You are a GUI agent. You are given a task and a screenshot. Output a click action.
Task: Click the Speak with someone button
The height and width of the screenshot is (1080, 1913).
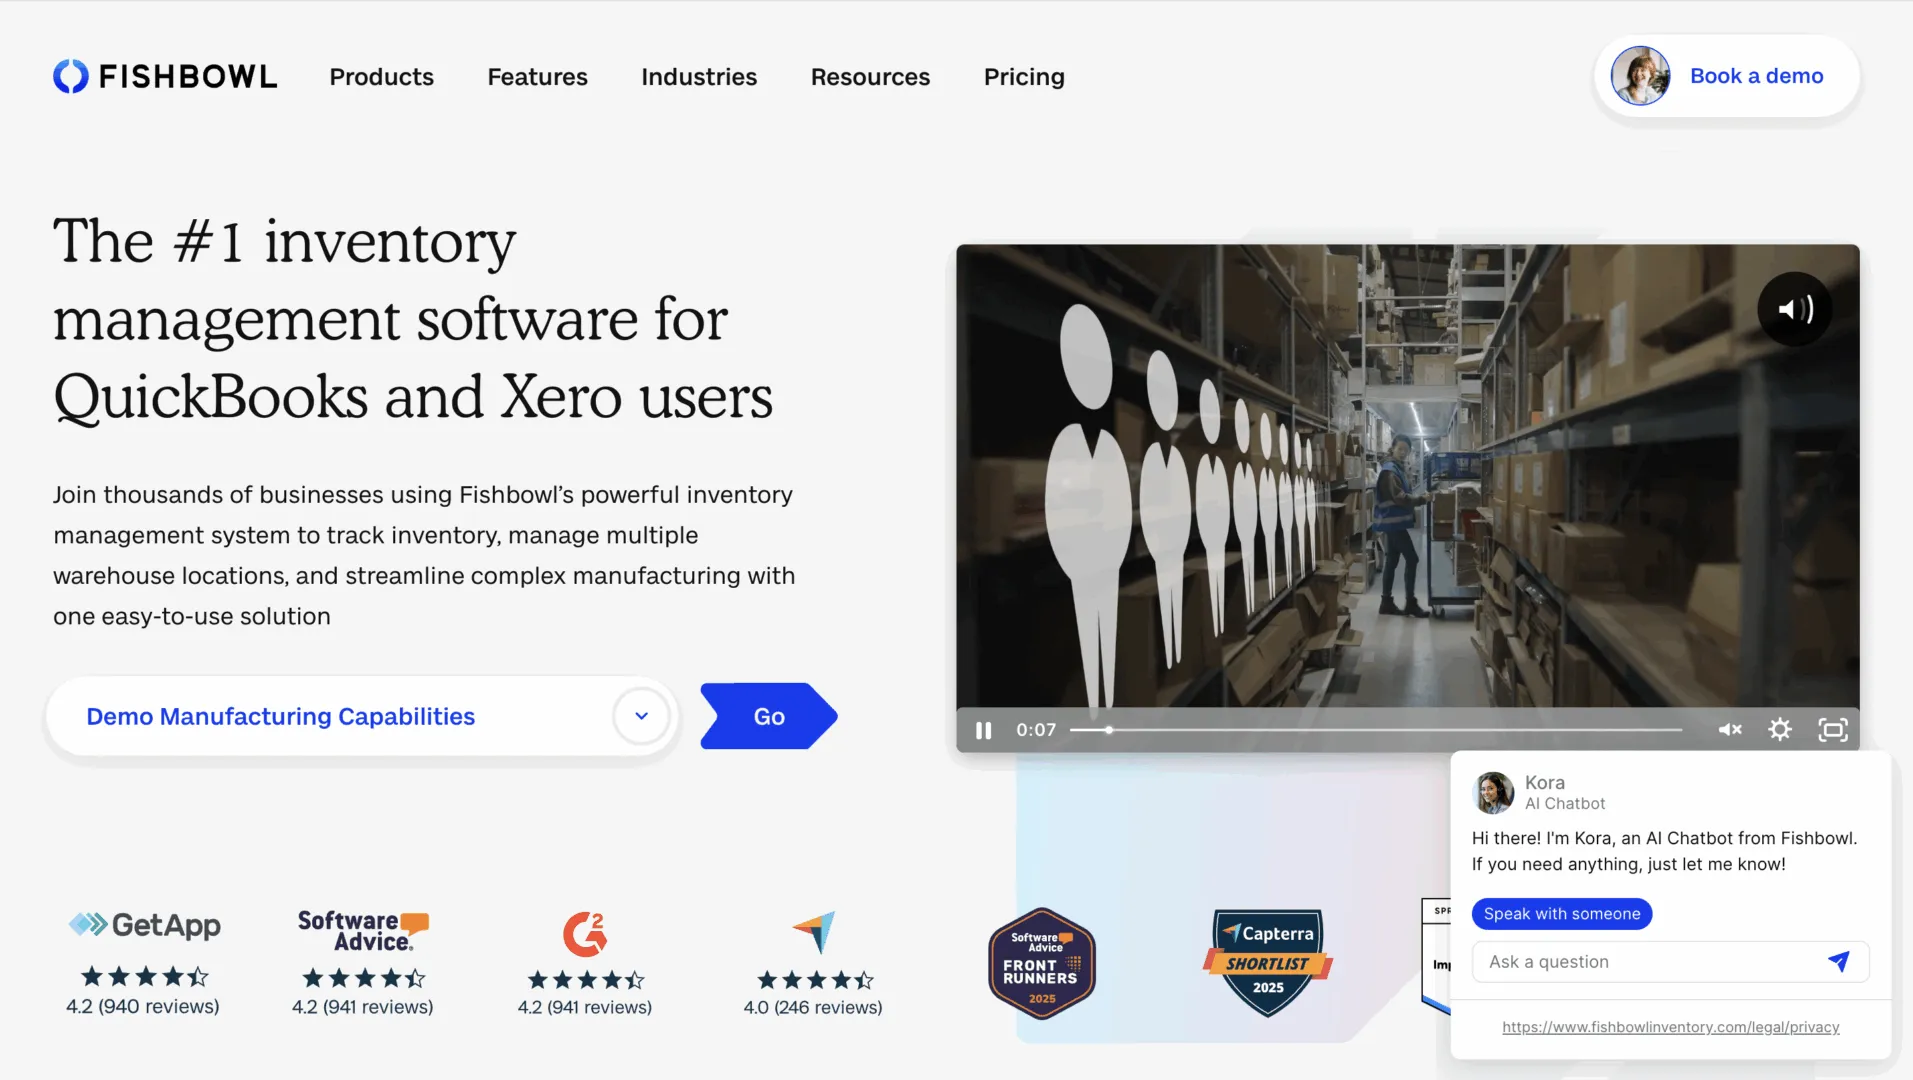pos(1562,913)
